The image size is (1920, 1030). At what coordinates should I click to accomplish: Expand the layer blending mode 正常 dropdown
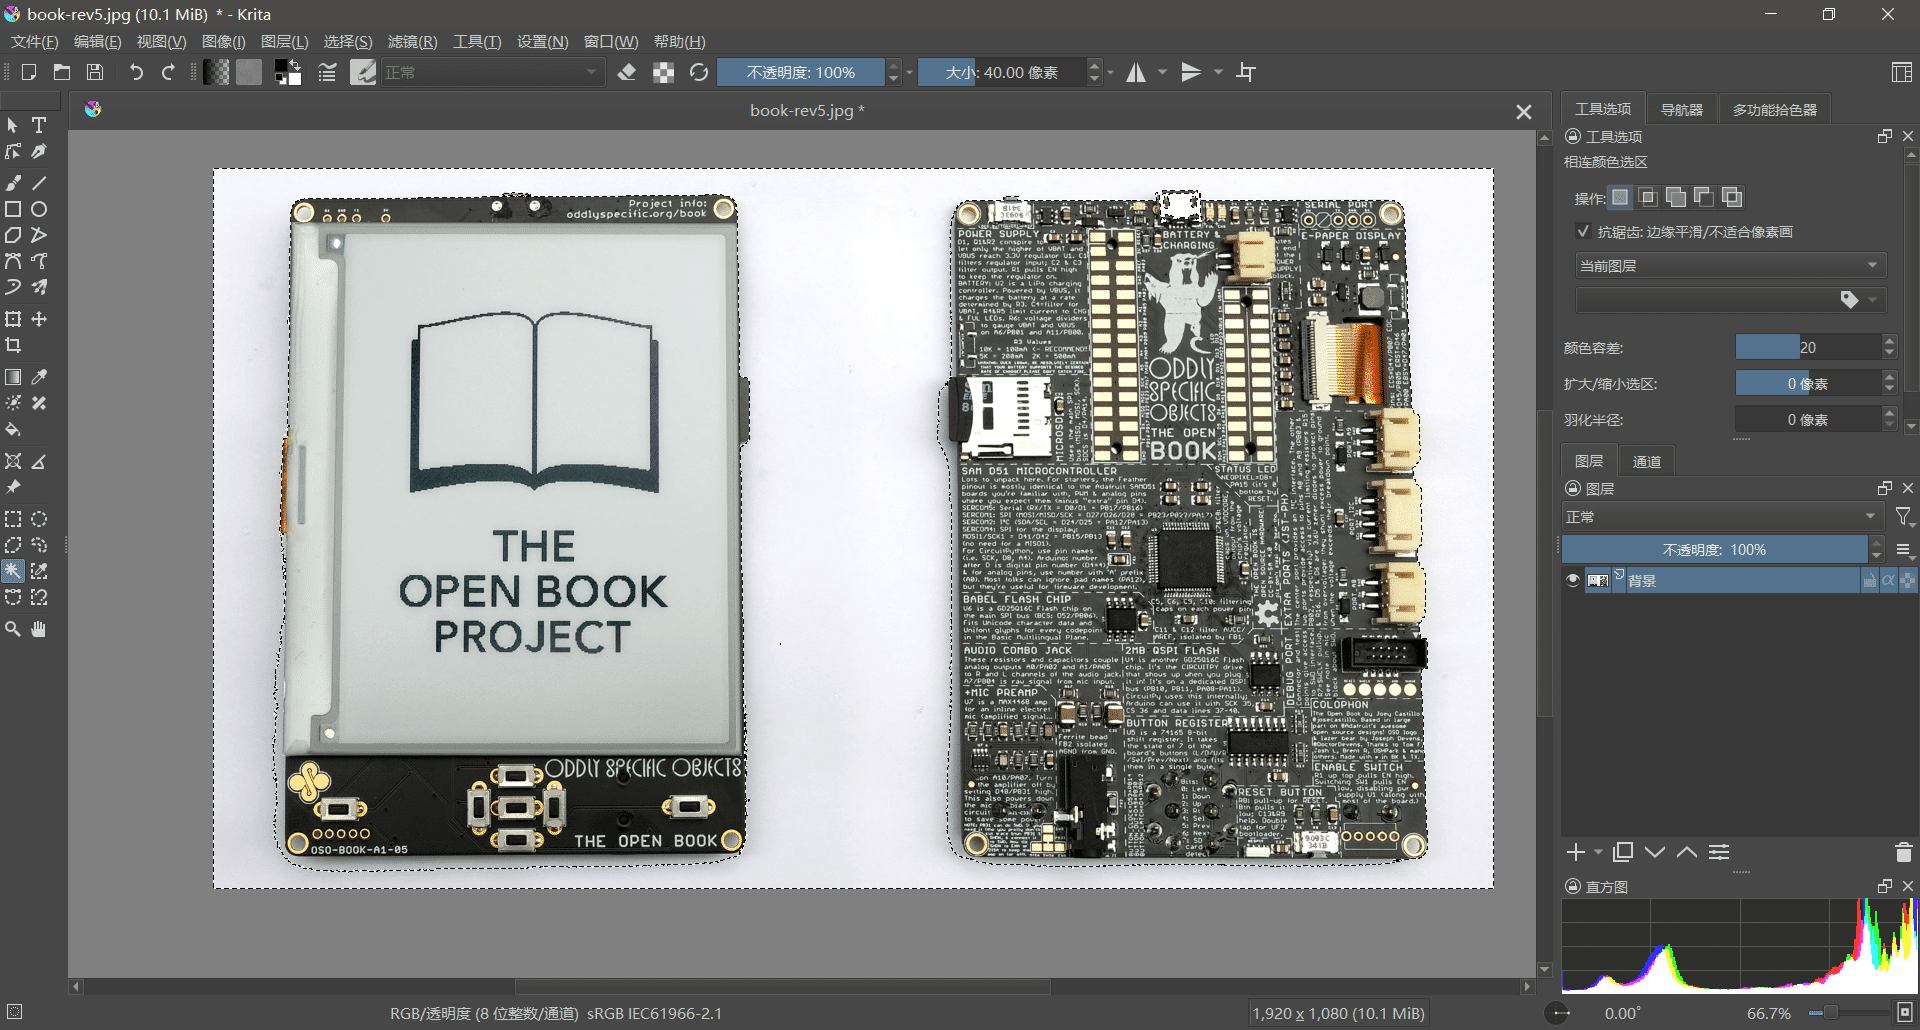tap(1721, 517)
